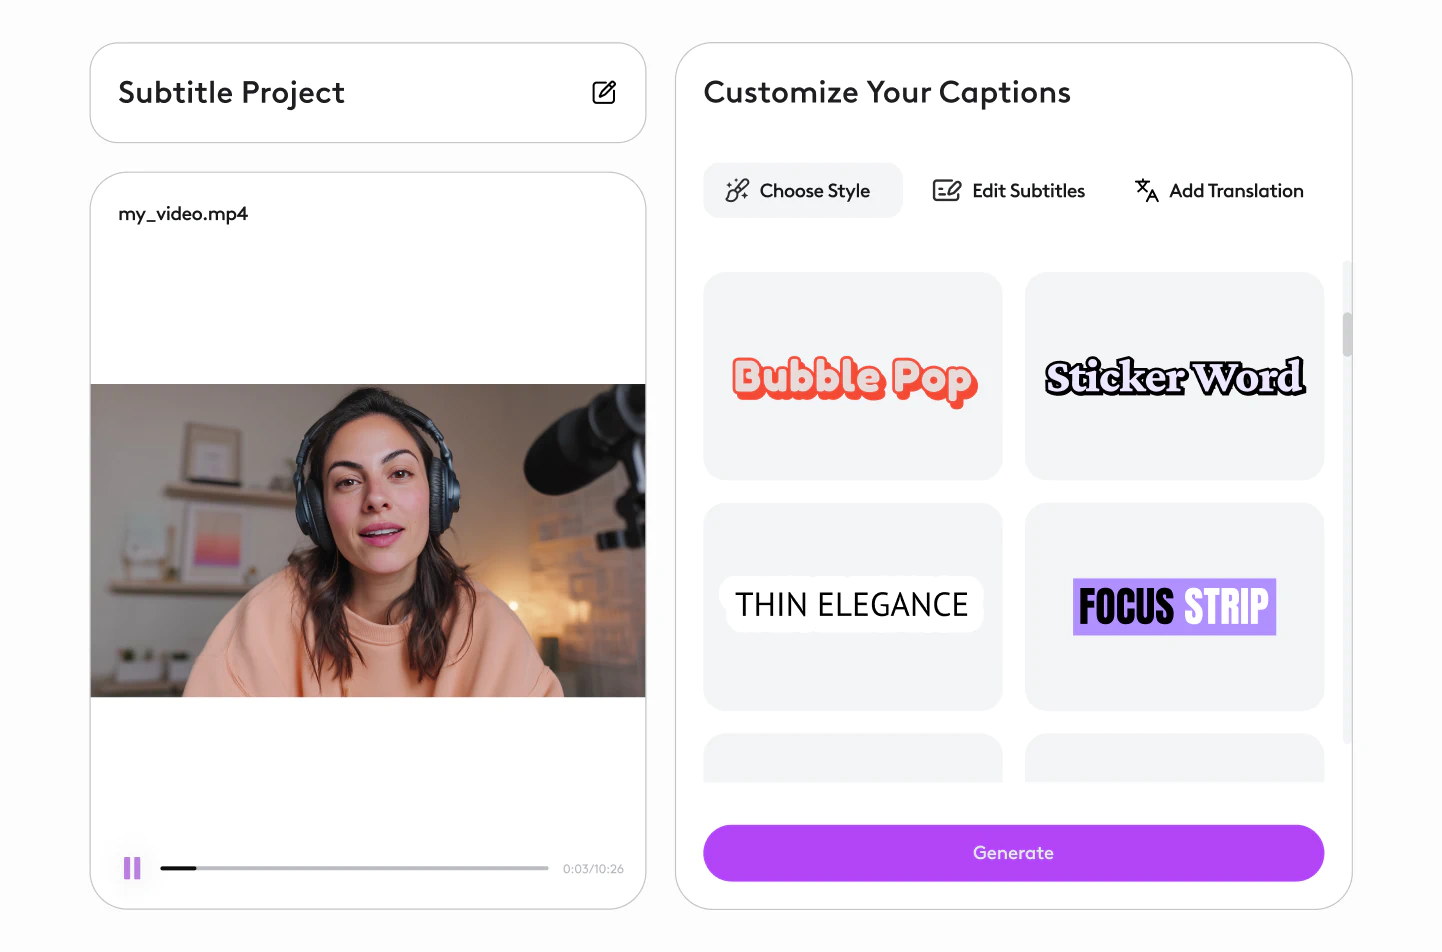Click the Subtitle Project title

pos(231,92)
